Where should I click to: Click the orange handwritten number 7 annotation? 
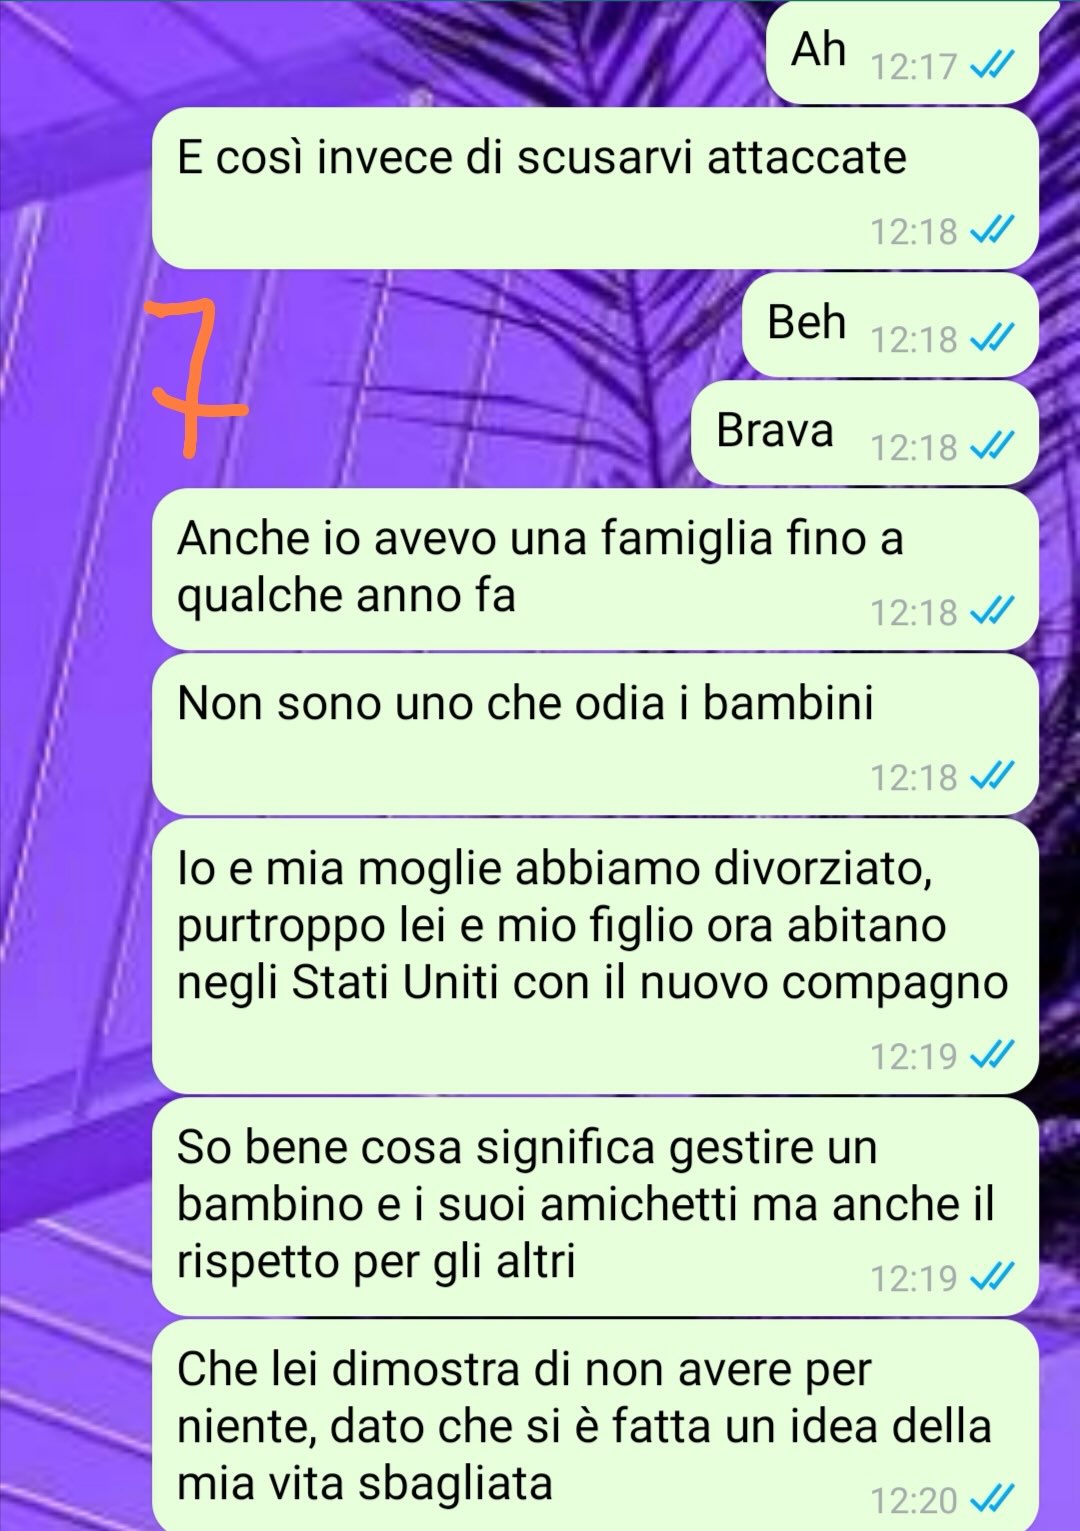coord(195,375)
